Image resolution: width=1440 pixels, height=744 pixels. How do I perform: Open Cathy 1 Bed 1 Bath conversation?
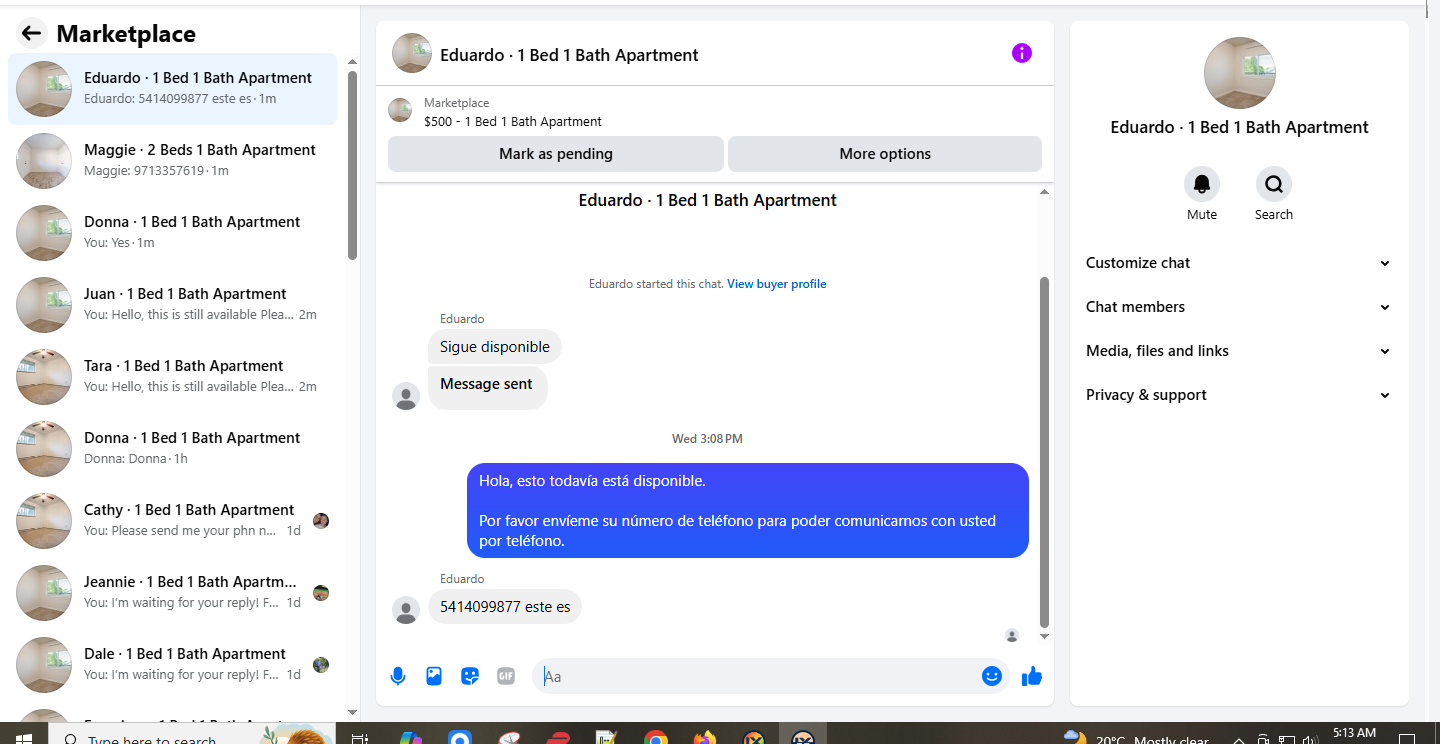coord(172,521)
